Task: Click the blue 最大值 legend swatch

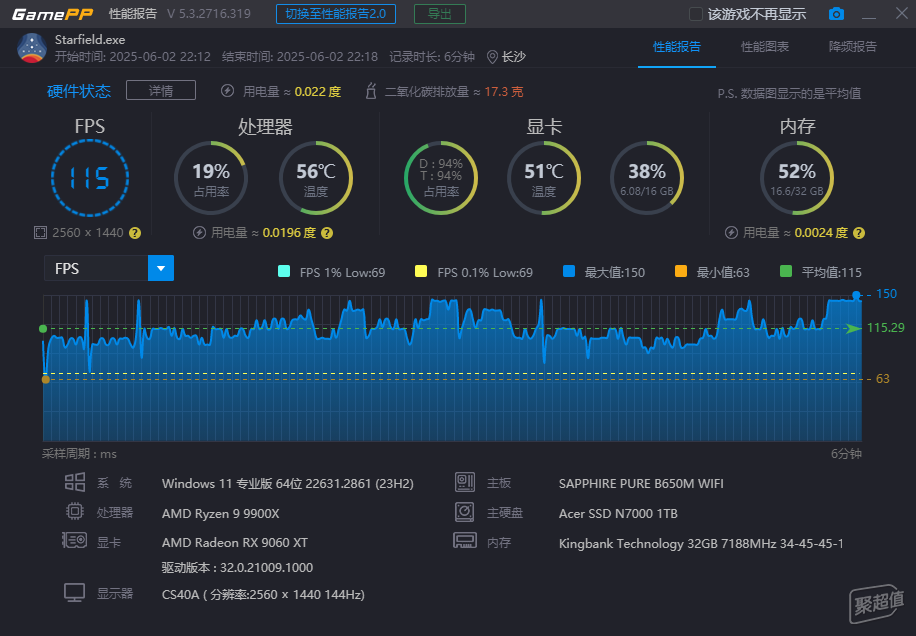Action: pos(569,271)
